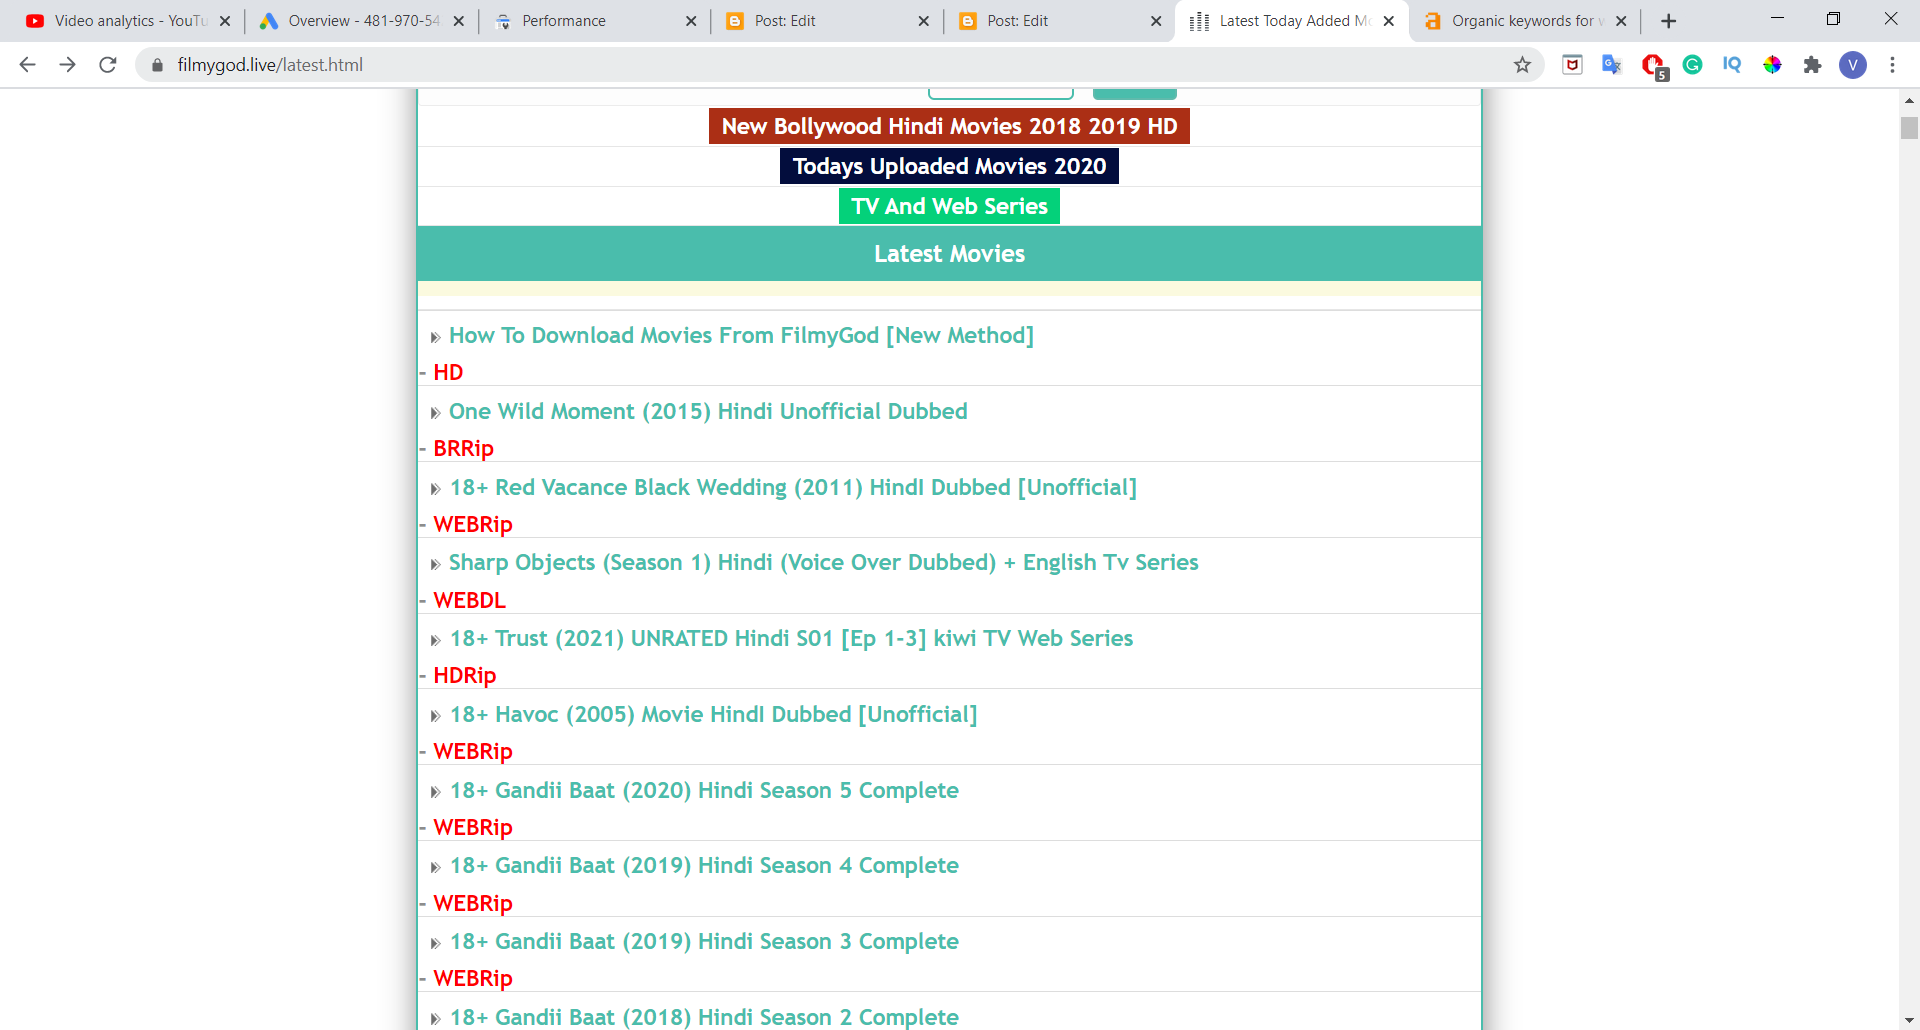Close the Latest Today Added tab
Viewport: 1920px width, 1030px height.
(x=1389, y=21)
